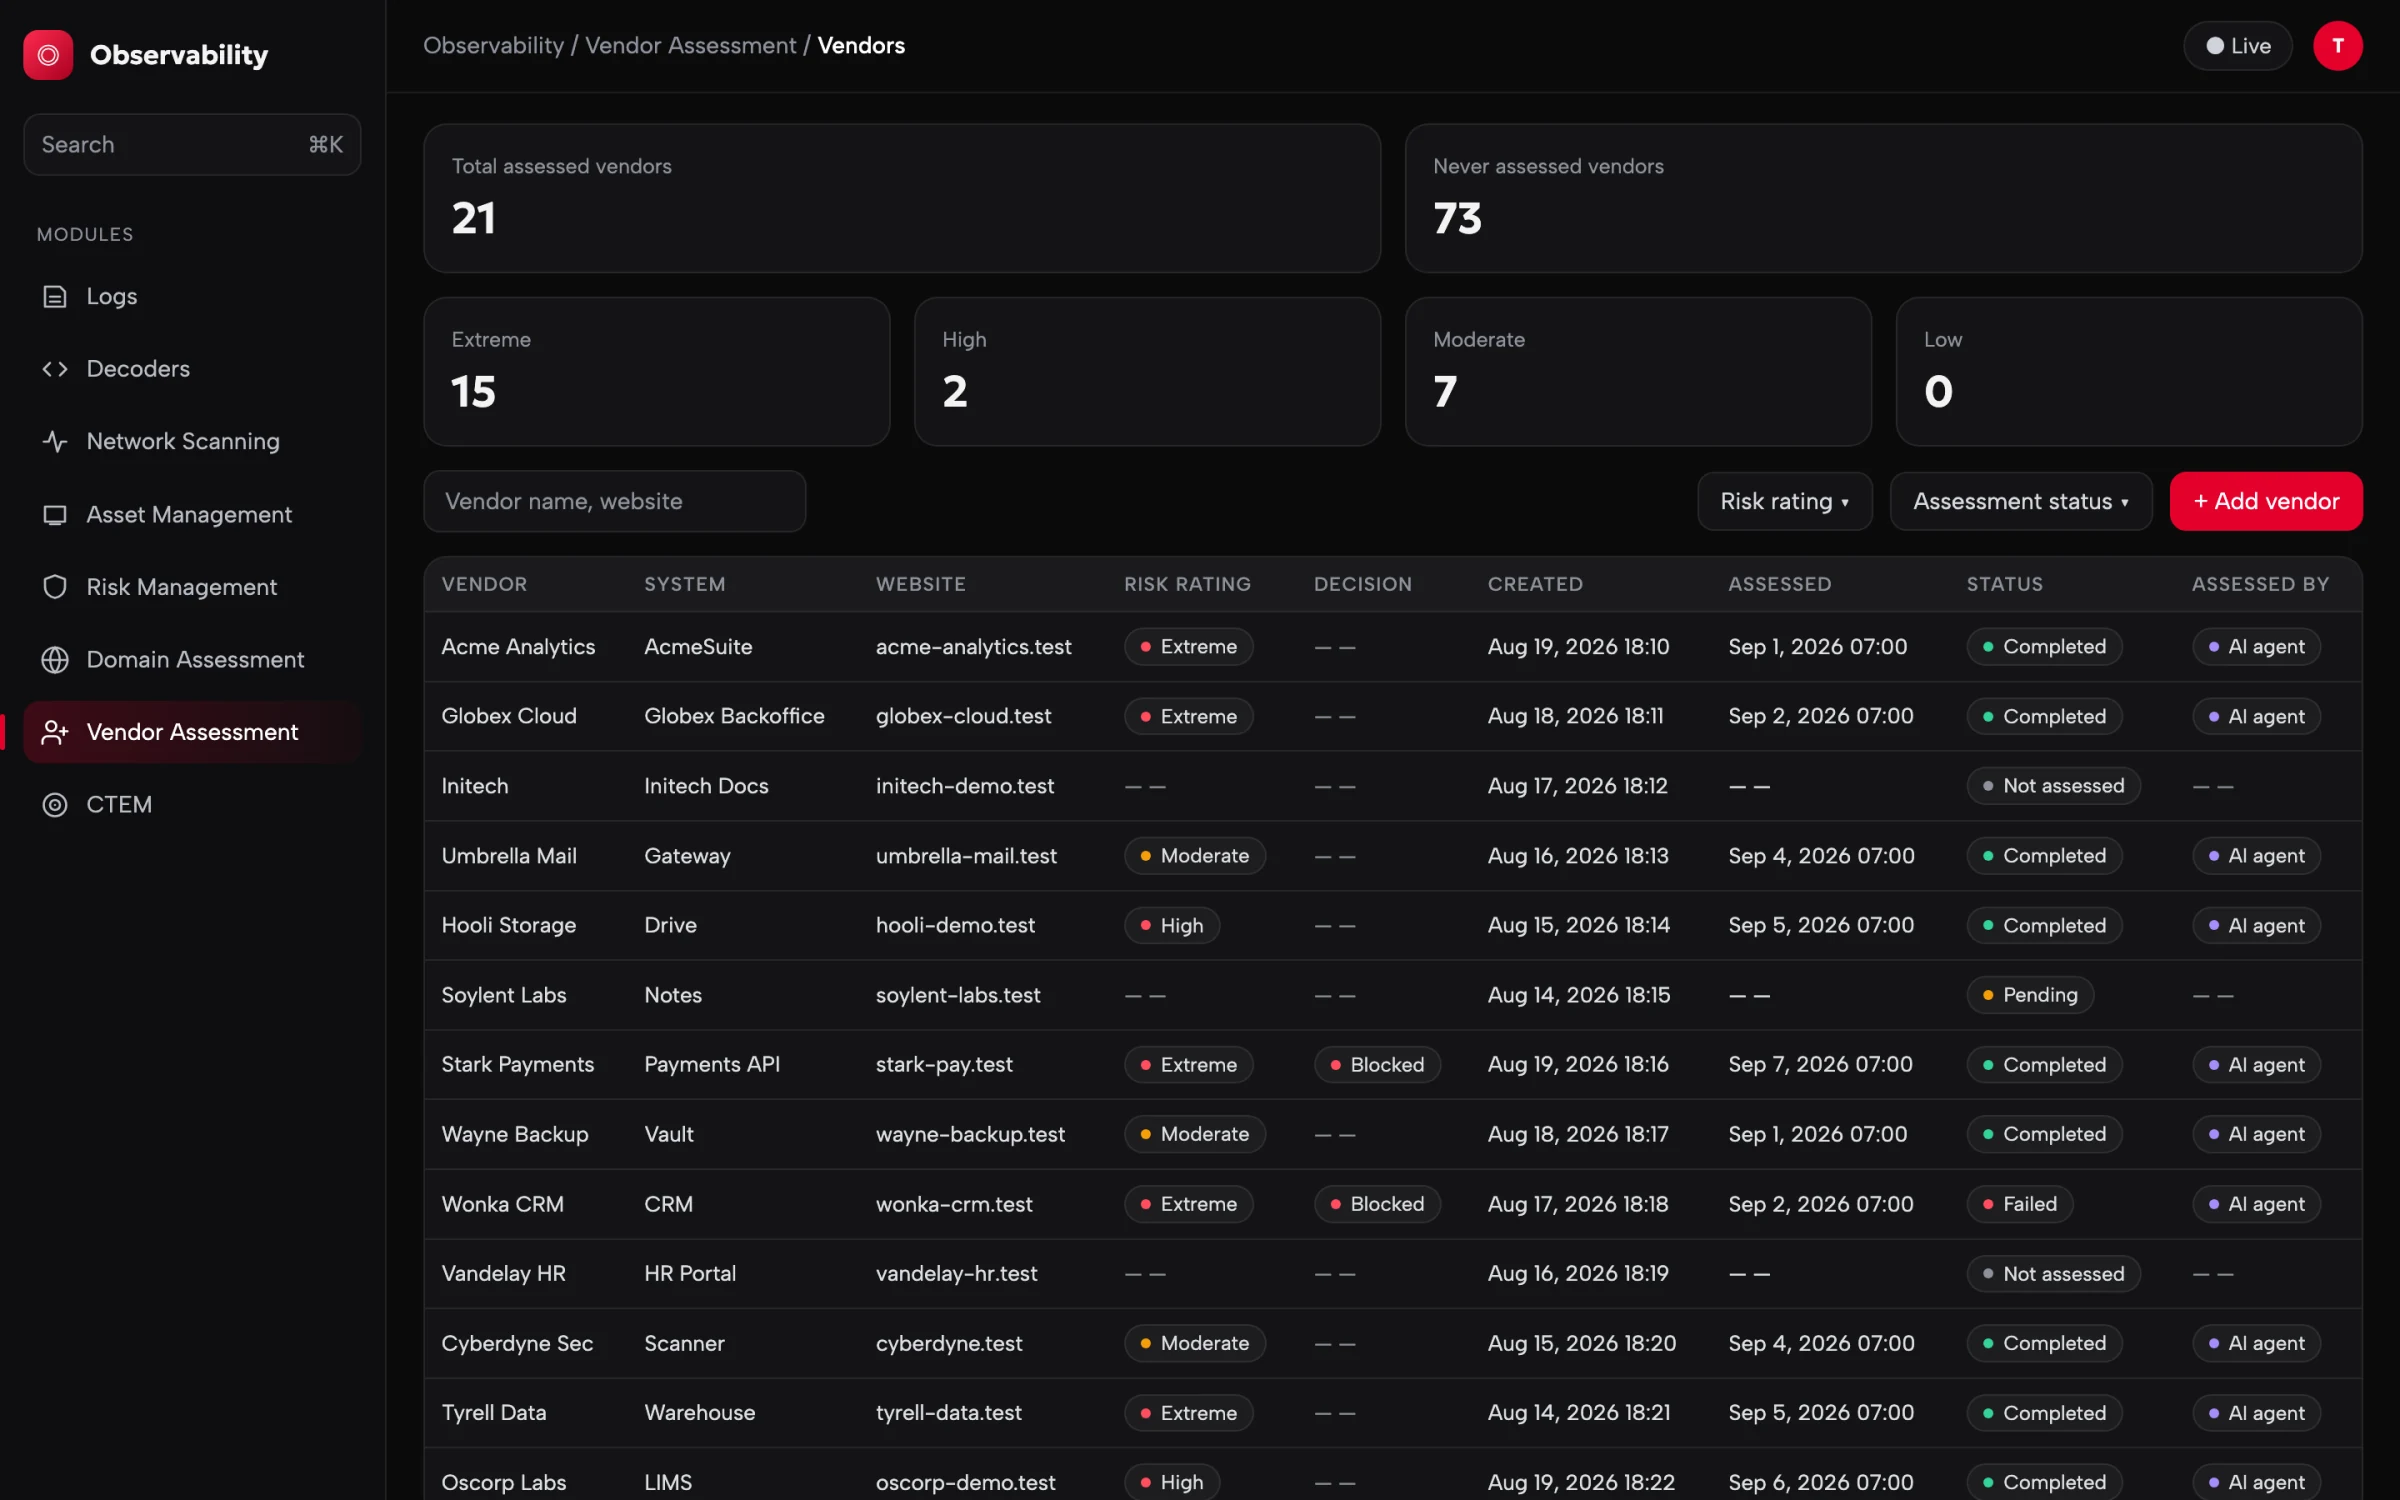The height and width of the screenshot is (1500, 2400).
Task: Click Hooli Storage's Sep 5 assessed date
Action: [x=1821, y=926]
